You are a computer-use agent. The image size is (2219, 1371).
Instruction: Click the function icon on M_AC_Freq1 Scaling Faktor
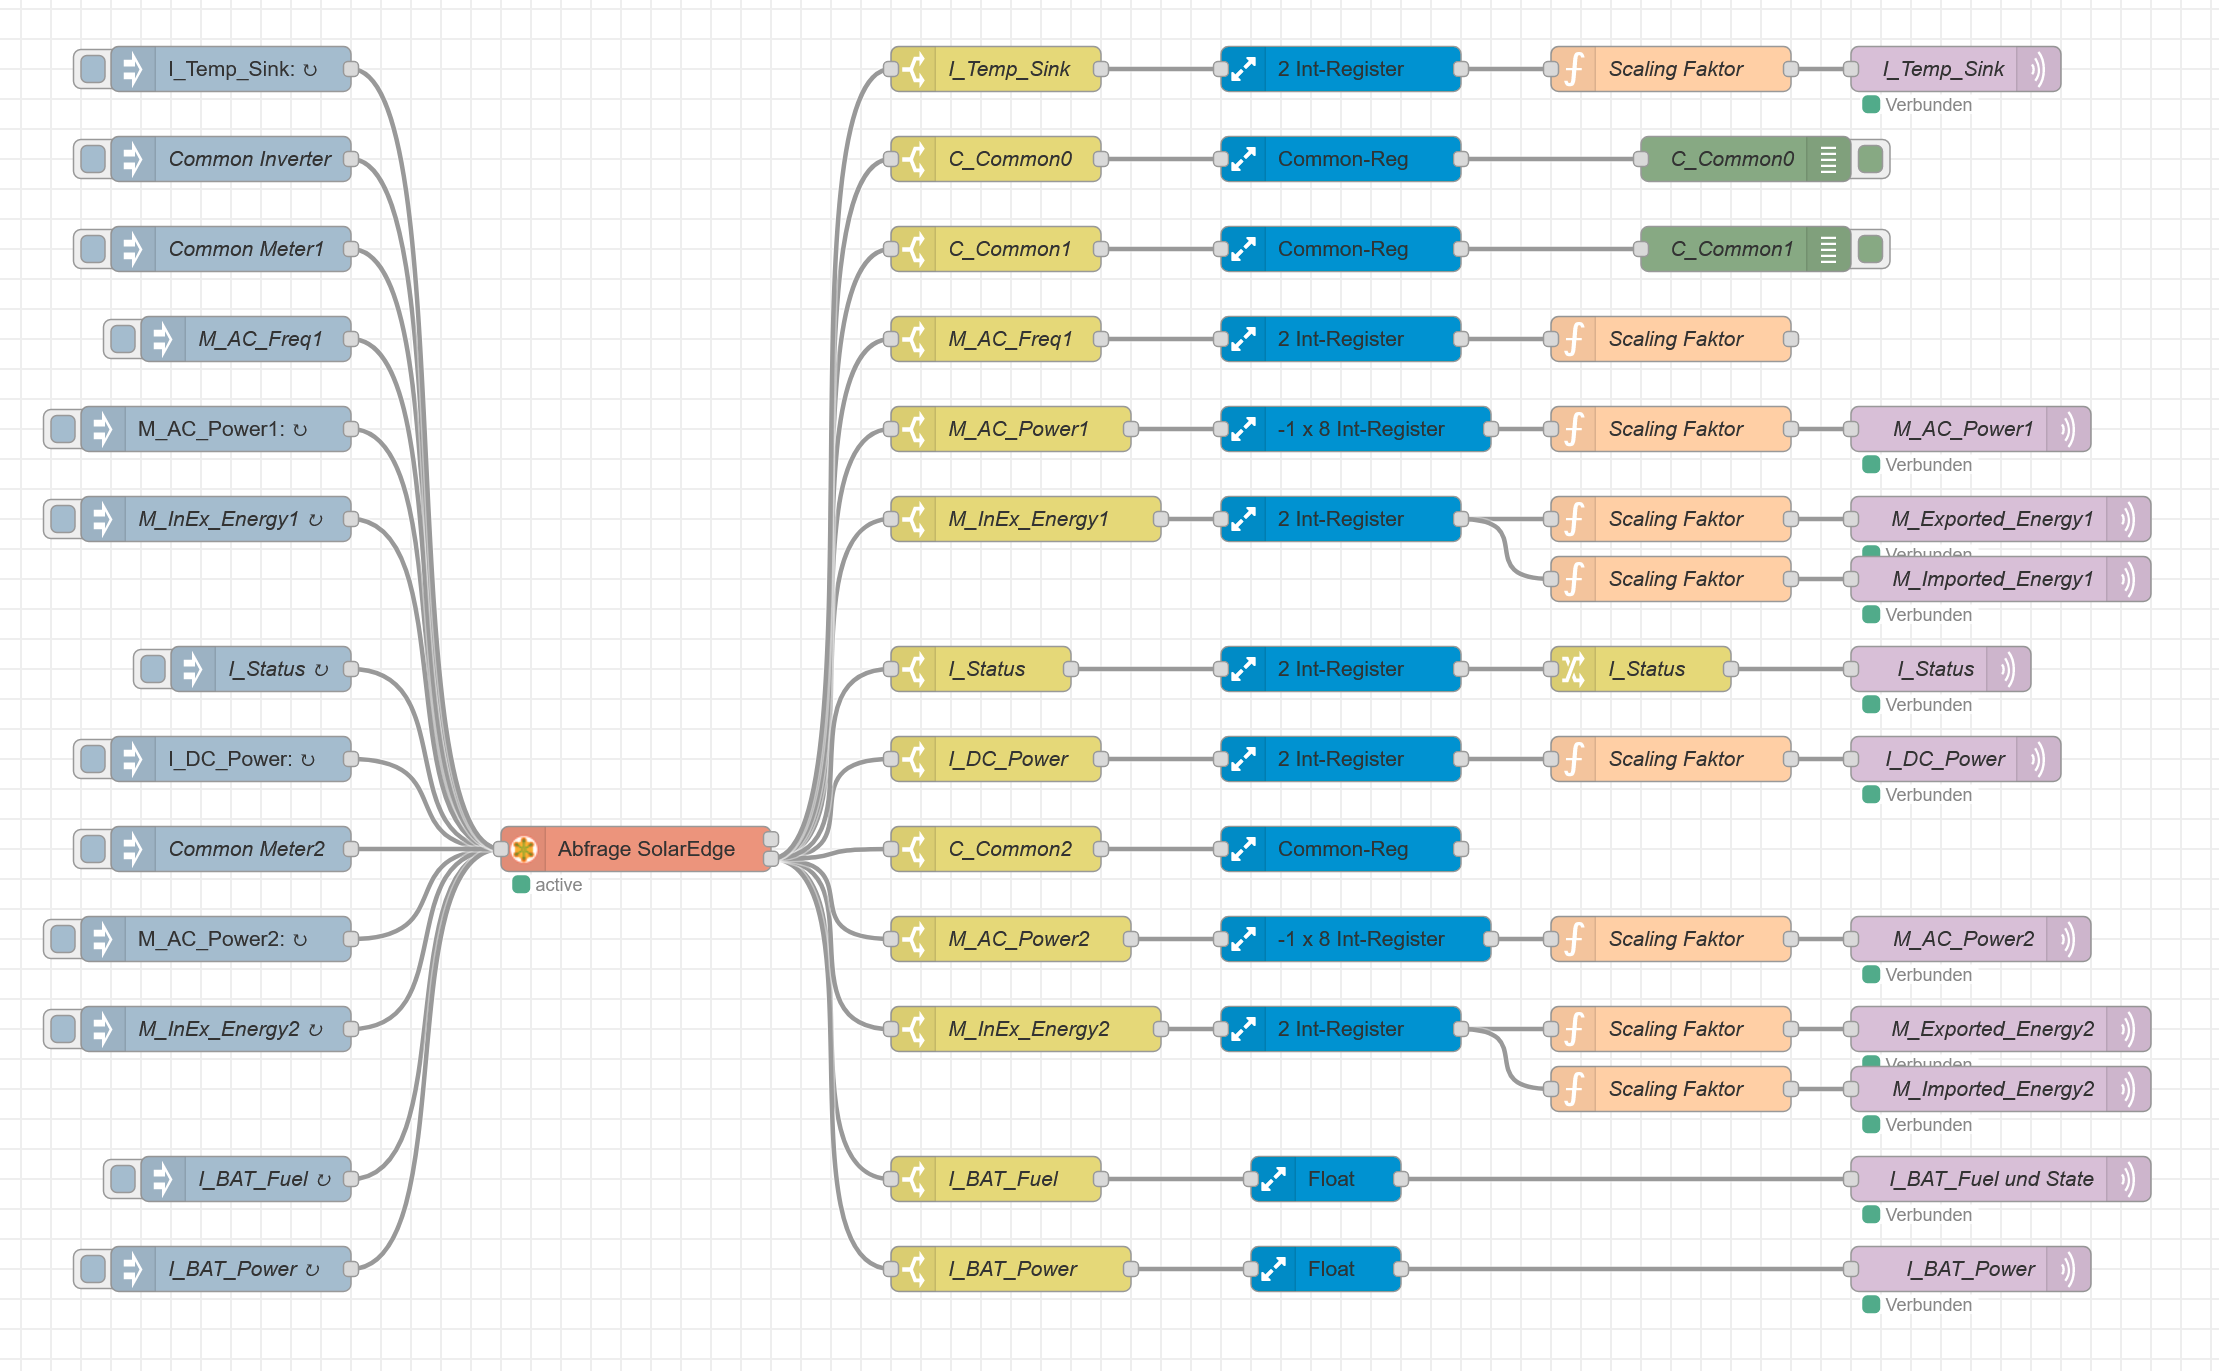pos(1573,339)
